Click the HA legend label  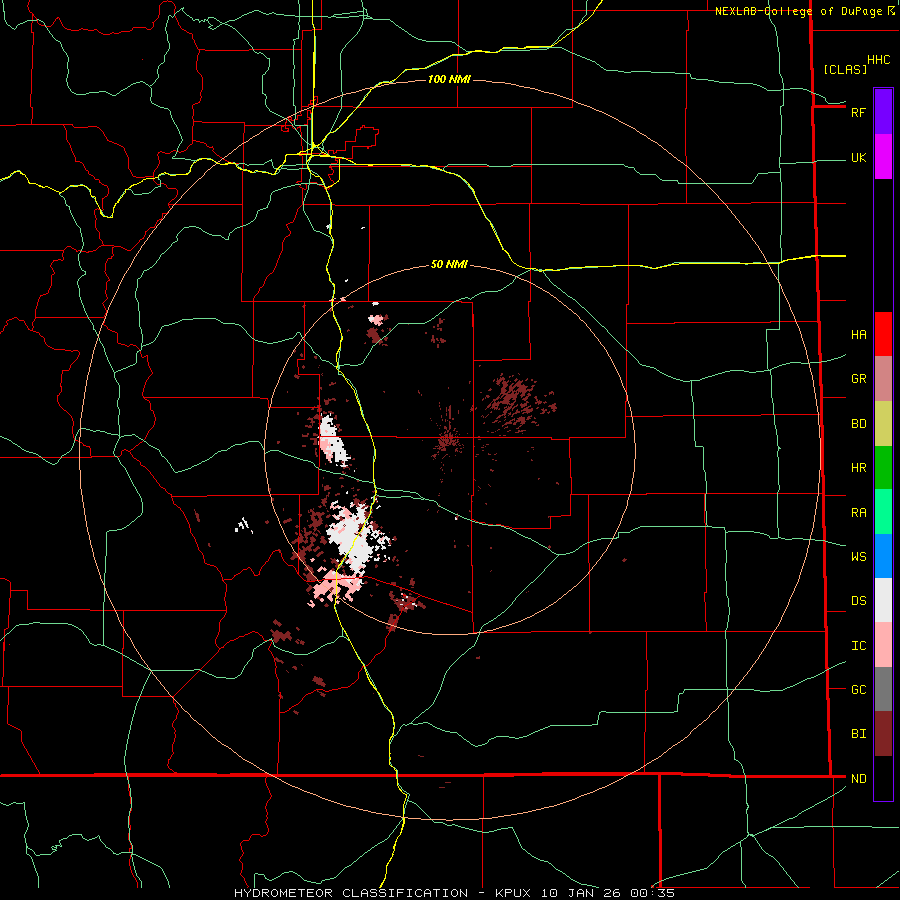858,335
